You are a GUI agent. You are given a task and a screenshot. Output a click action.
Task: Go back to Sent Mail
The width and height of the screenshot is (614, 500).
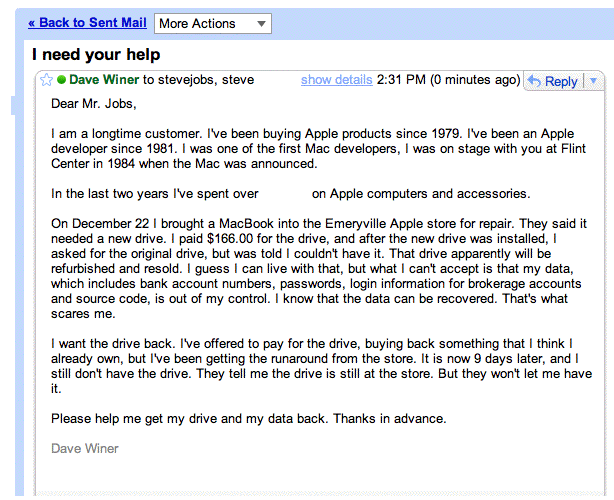(87, 23)
